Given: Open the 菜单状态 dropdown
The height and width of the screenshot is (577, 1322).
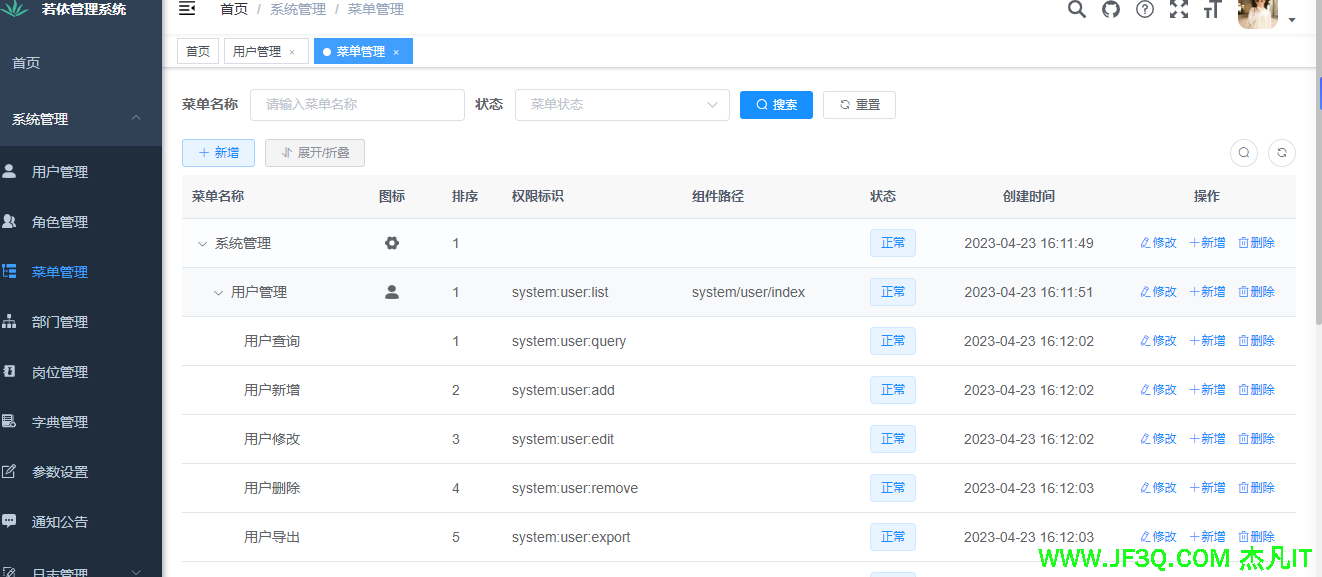Looking at the screenshot, I should pos(621,104).
